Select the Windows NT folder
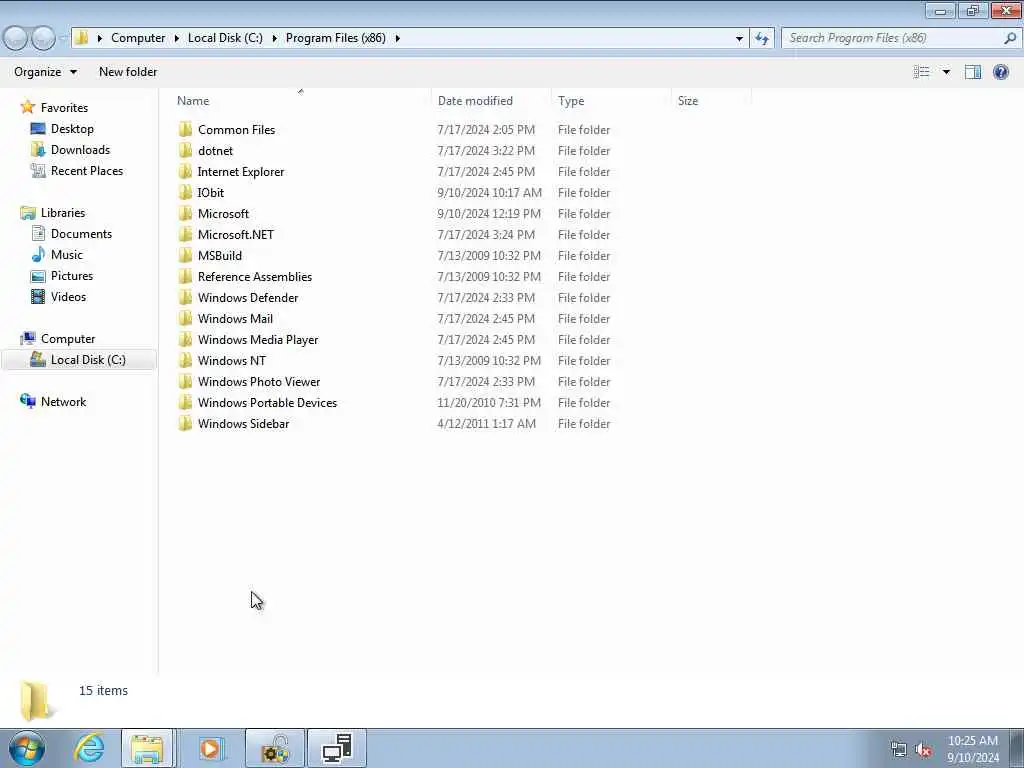The height and width of the screenshot is (768, 1024). point(232,360)
